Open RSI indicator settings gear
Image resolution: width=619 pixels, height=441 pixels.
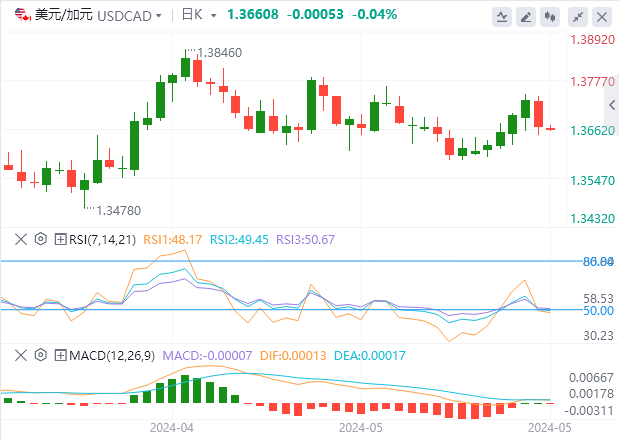coord(41,239)
